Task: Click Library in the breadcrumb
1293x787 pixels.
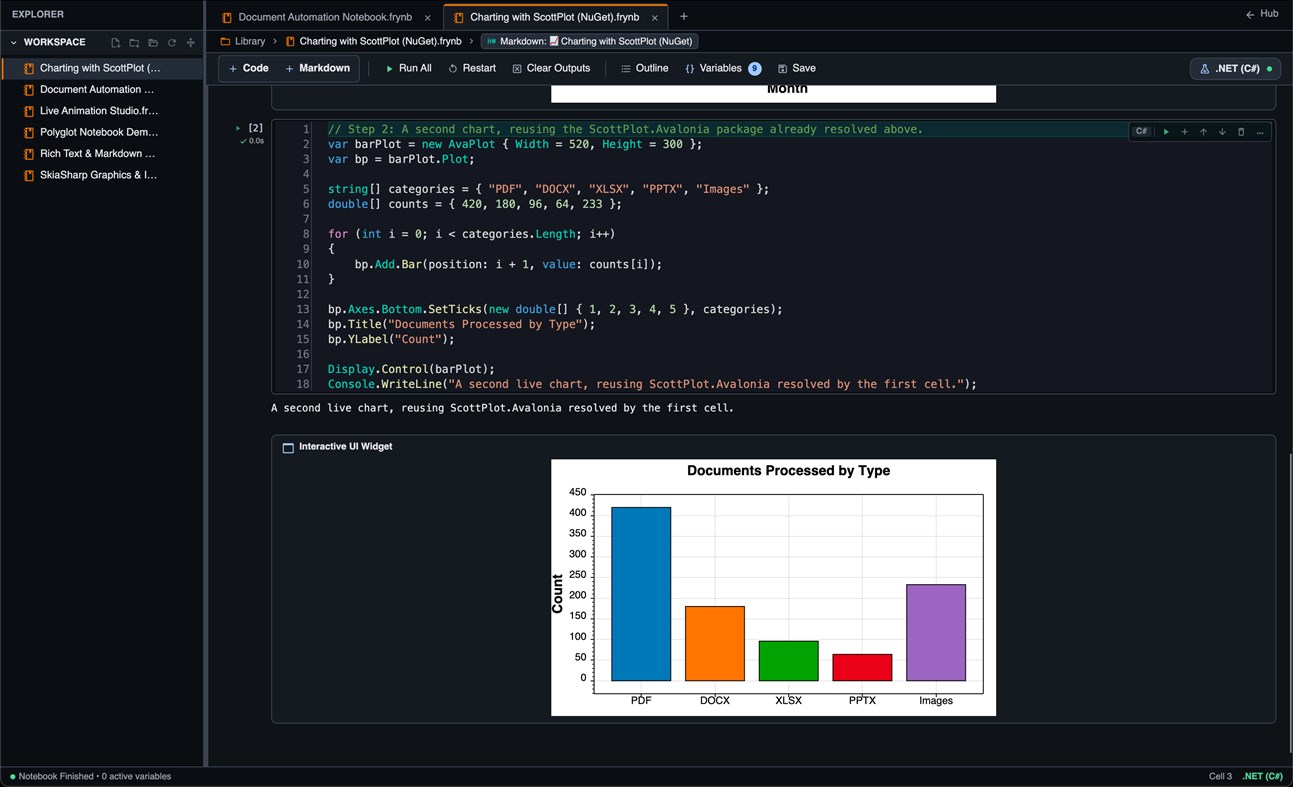Action: 243,42
